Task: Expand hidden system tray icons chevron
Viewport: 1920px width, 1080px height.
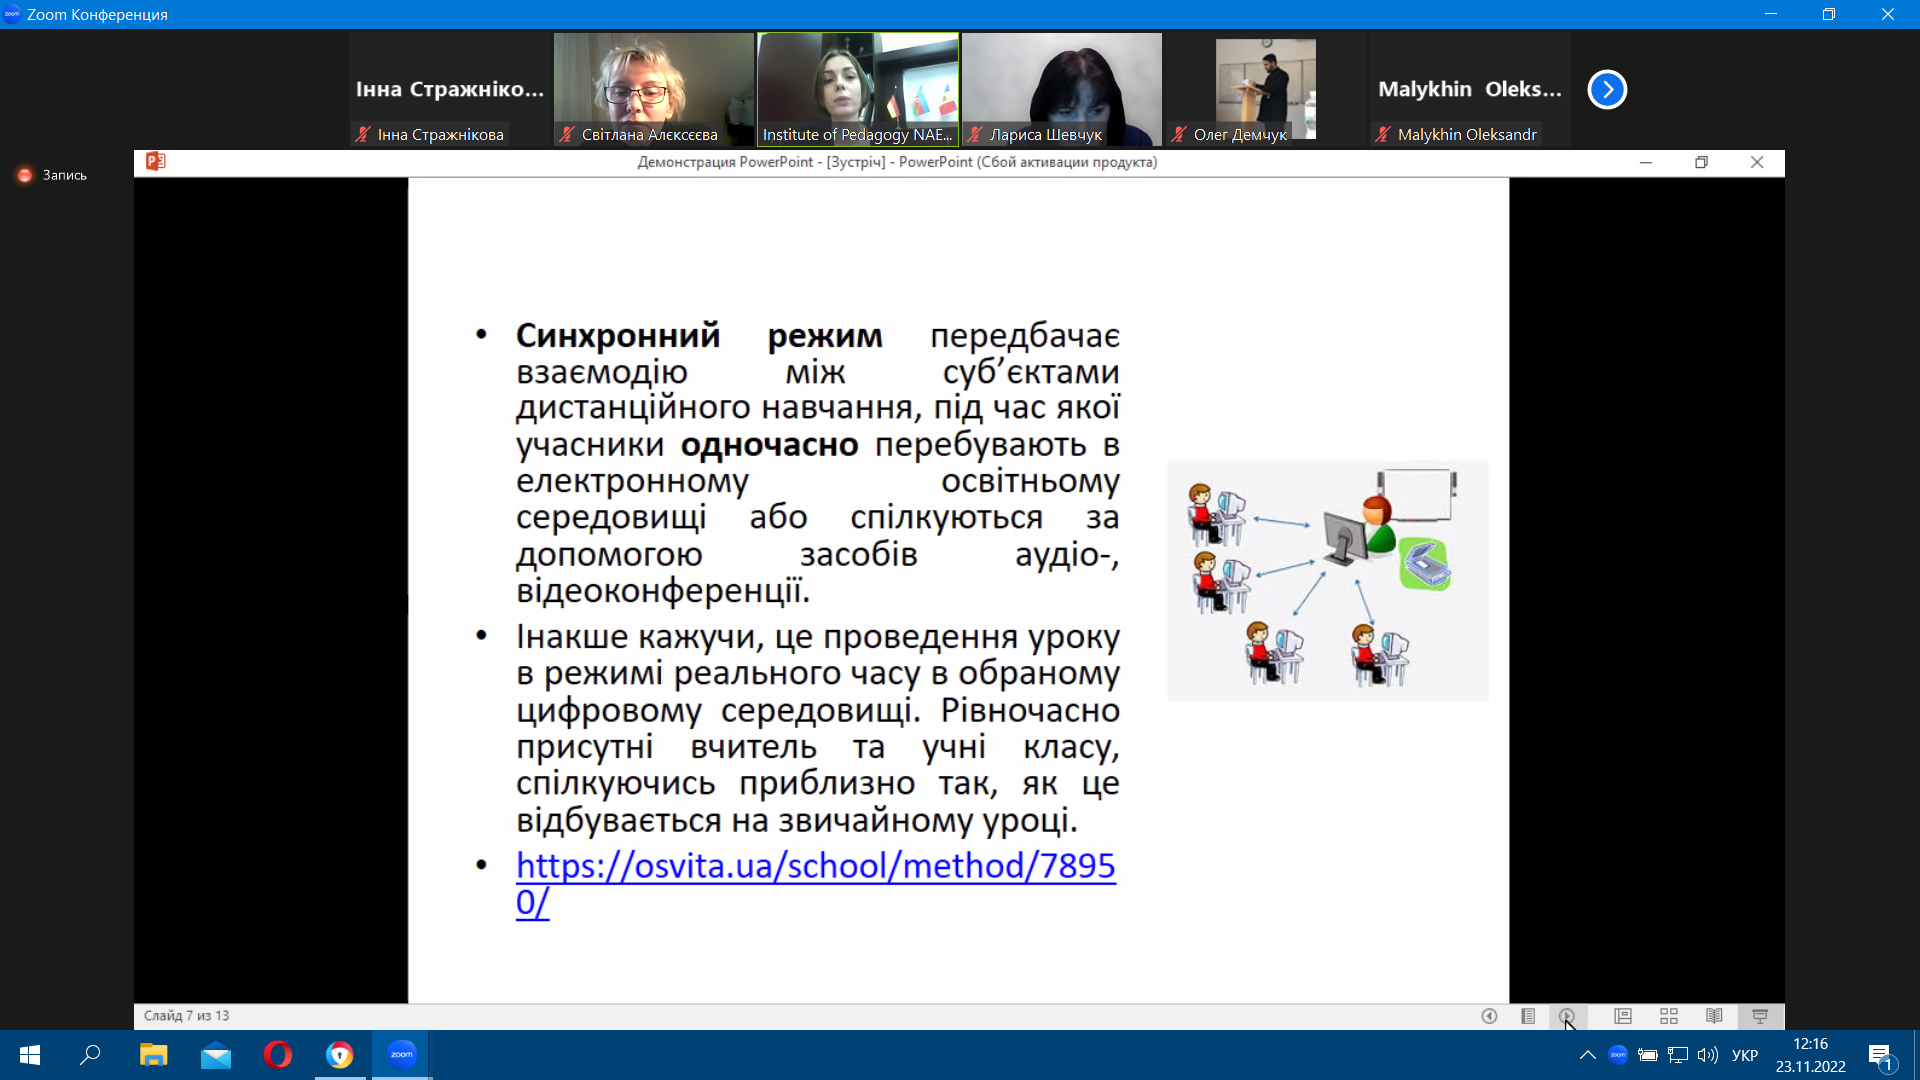Action: click(x=1587, y=1055)
